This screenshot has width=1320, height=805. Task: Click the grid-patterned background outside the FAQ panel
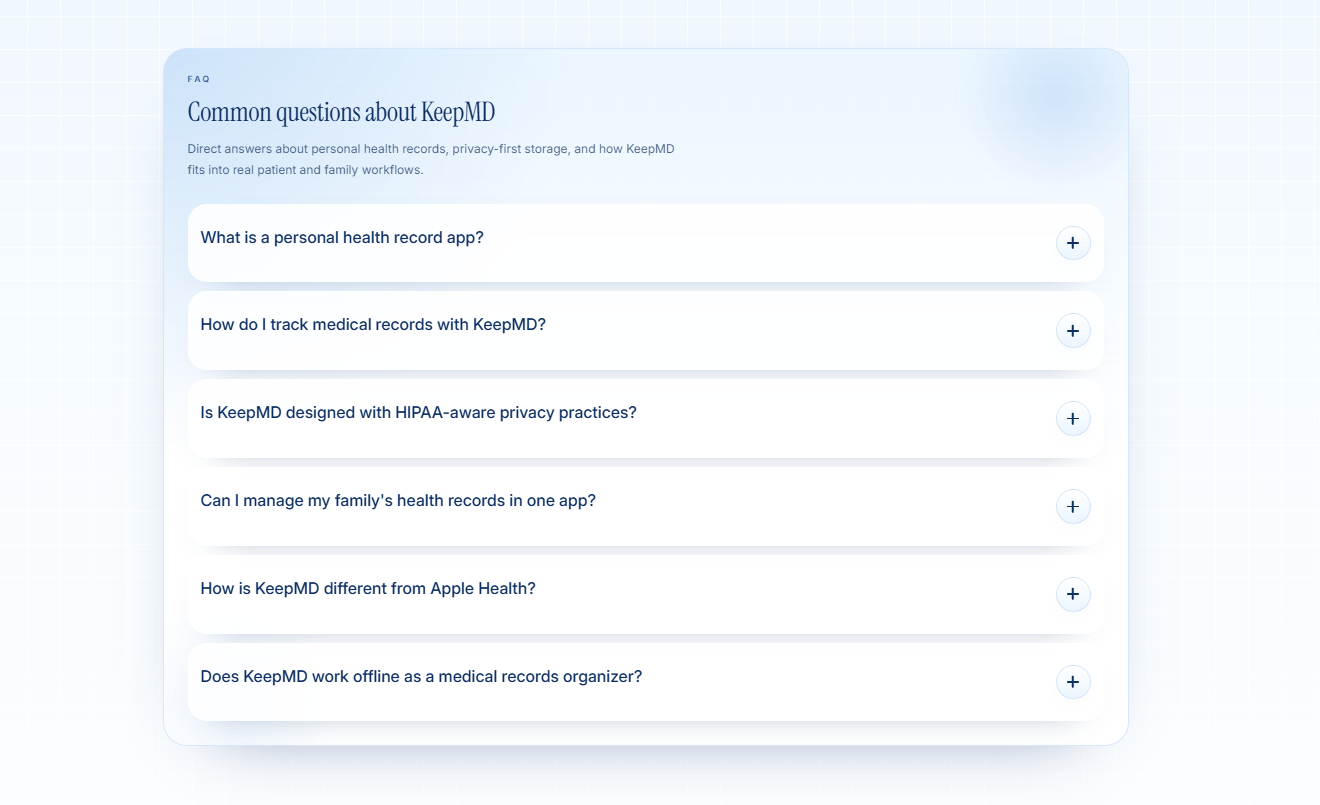(80, 400)
